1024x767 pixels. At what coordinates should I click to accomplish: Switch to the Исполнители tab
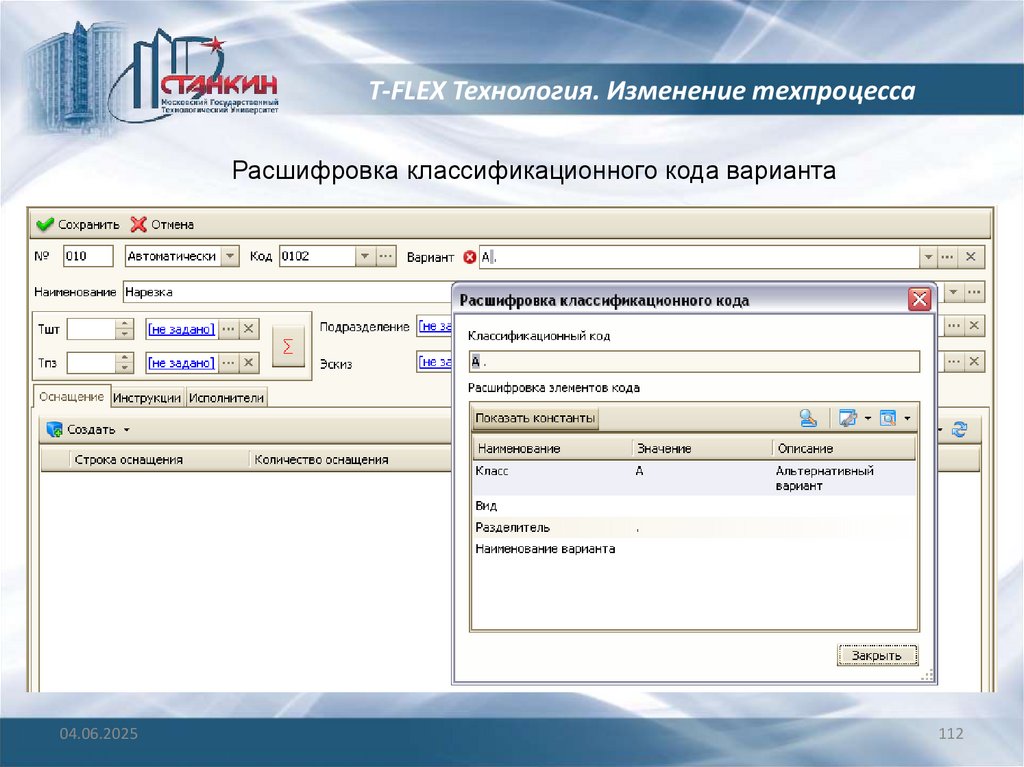pyautogui.click(x=226, y=398)
